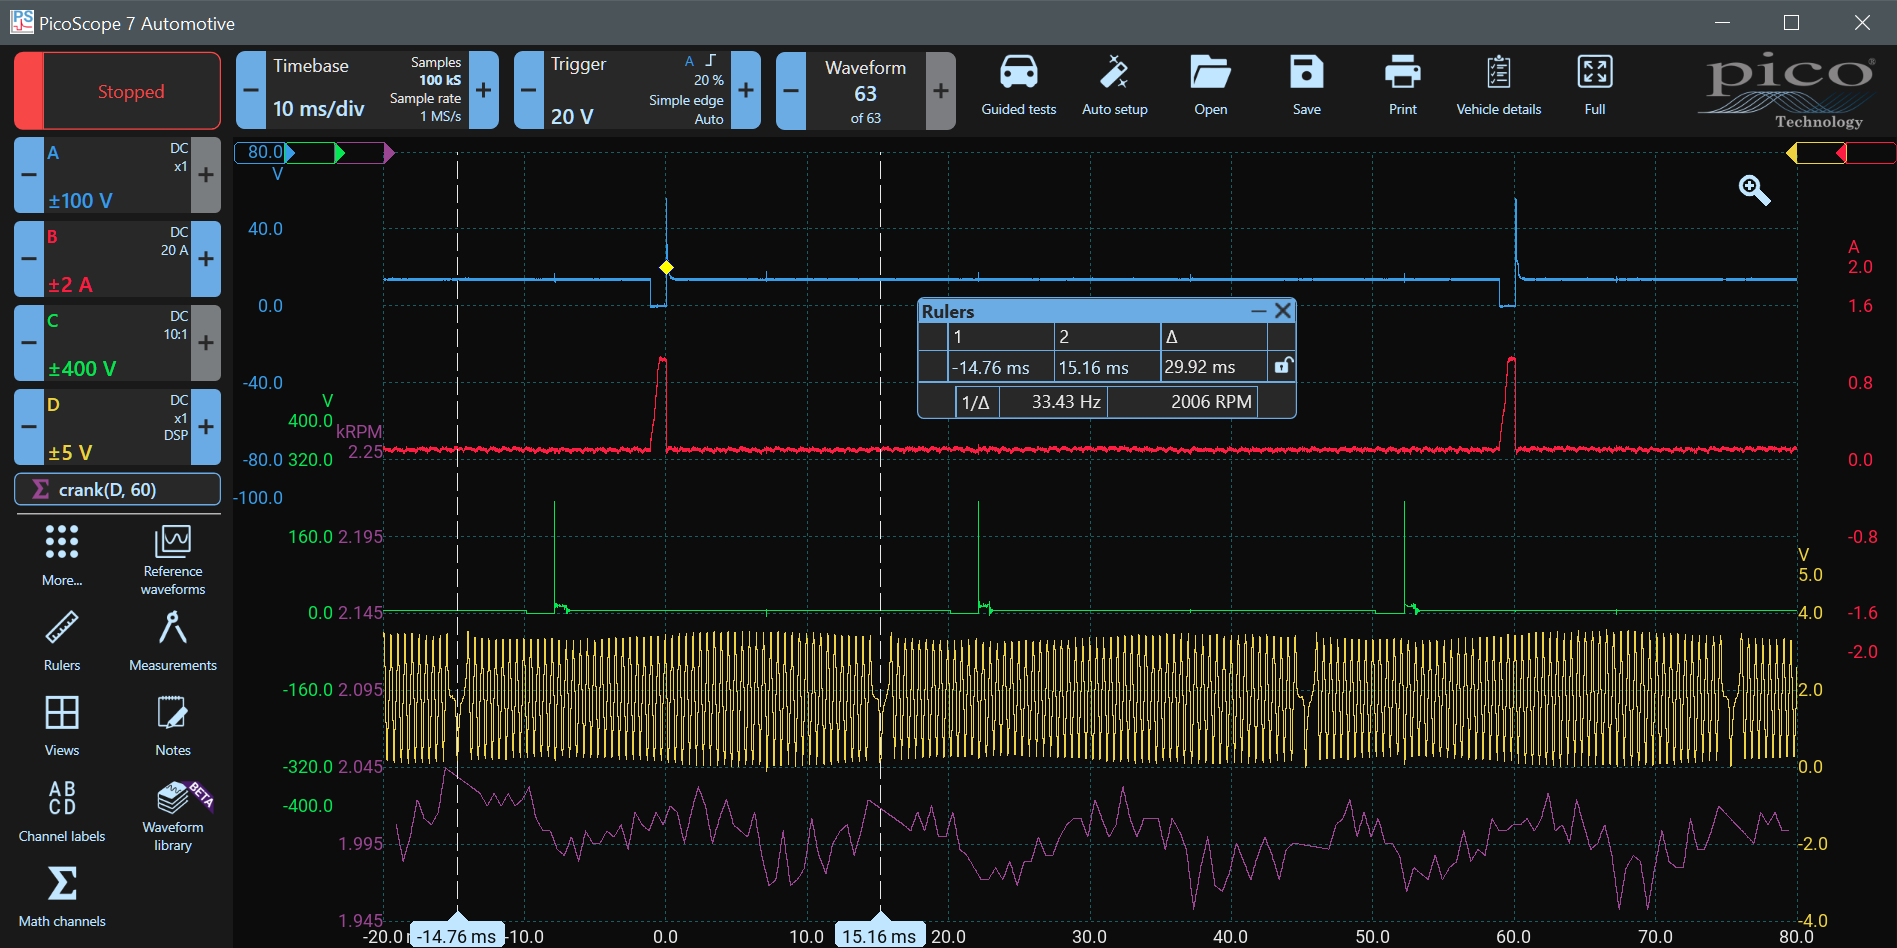Decrease timebase with minus button
The height and width of the screenshot is (948, 1897).
[251, 90]
